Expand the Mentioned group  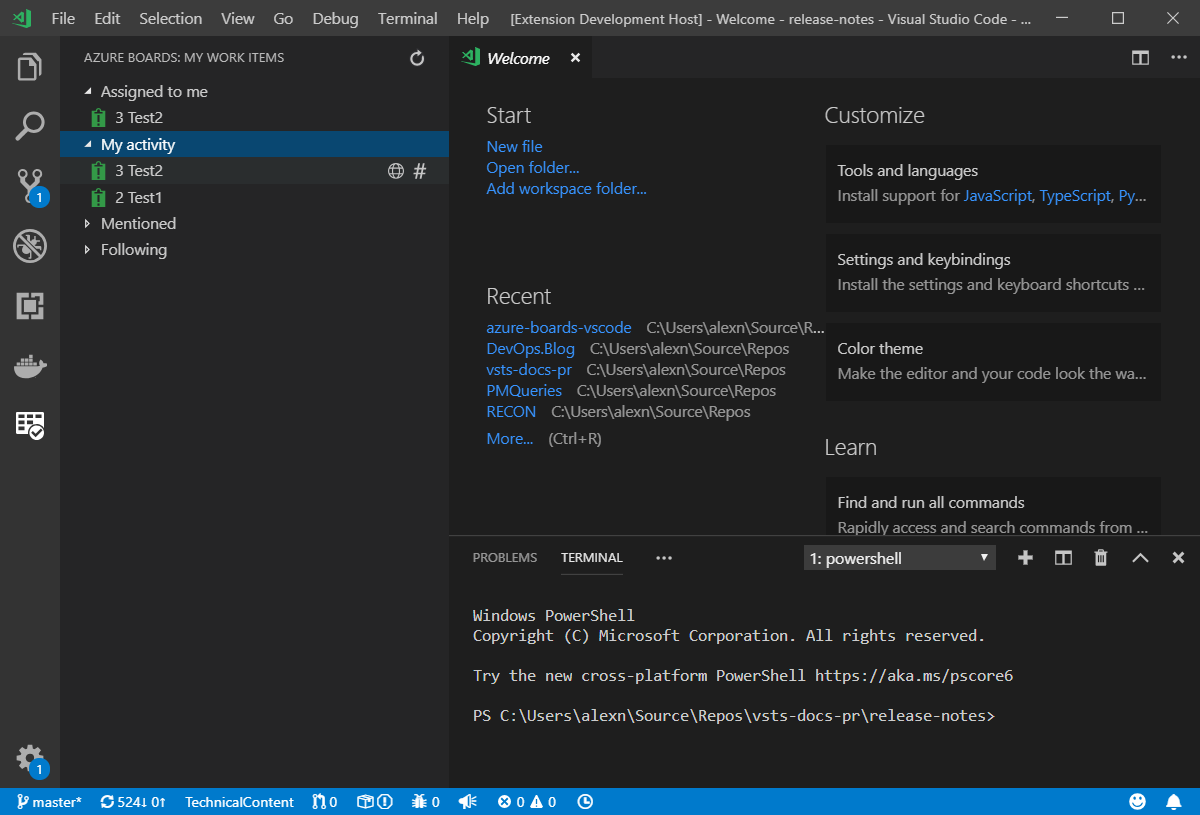(x=88, y=224)
